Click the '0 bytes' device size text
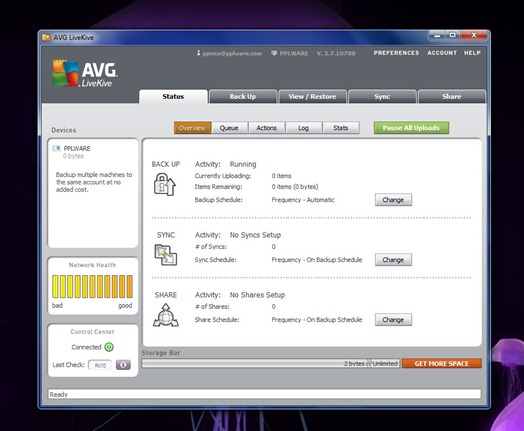 tap(73, 156)
